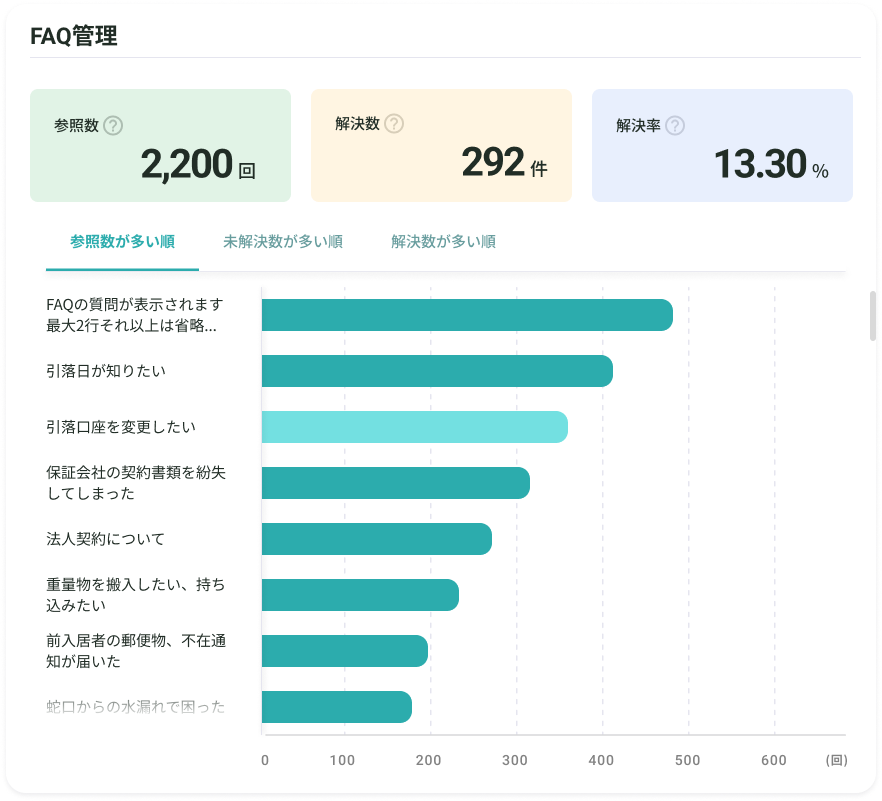This screenshot has height=801, width=882.
Task: Click the help icon next to 解決数
Action: pos(393,124)
